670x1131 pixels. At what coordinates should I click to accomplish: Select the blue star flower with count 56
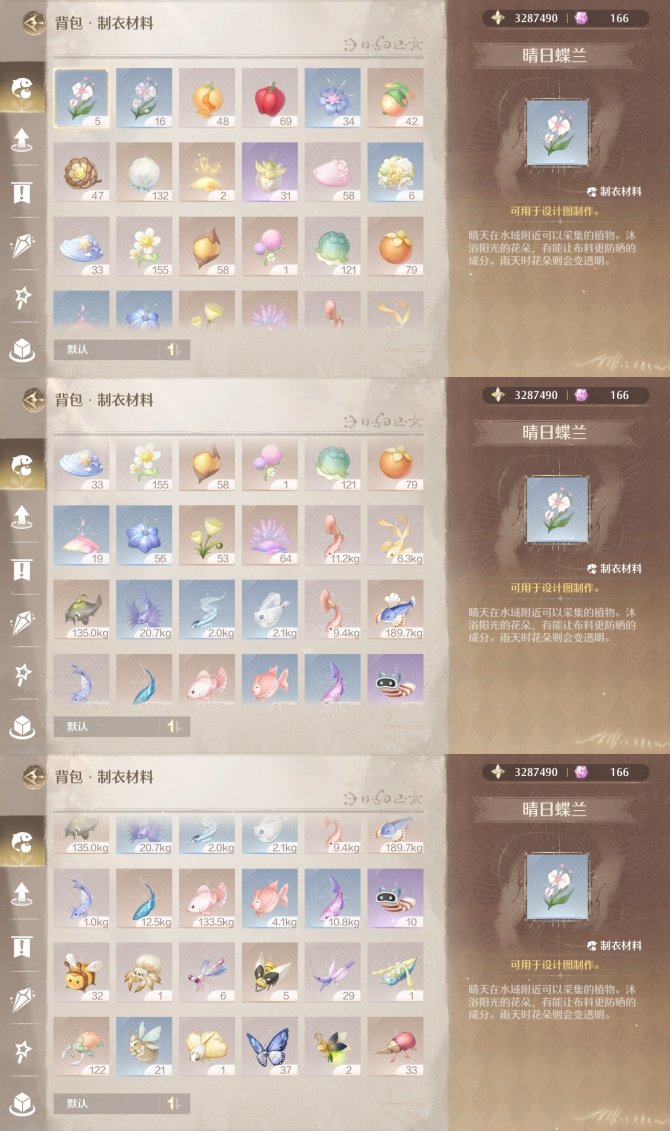coord(144,535)
